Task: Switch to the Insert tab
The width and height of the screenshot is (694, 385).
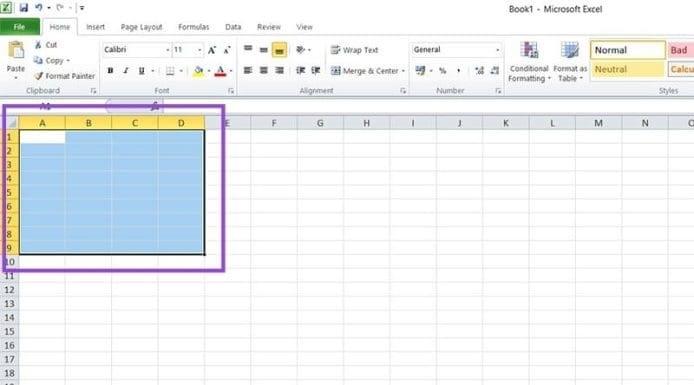Action: [x=95, y=27]
